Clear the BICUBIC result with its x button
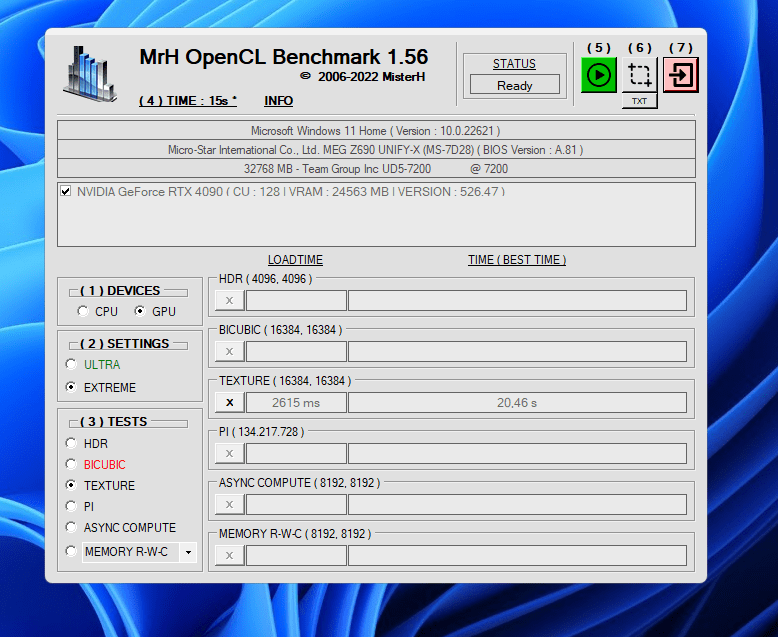 click(229, 352)
